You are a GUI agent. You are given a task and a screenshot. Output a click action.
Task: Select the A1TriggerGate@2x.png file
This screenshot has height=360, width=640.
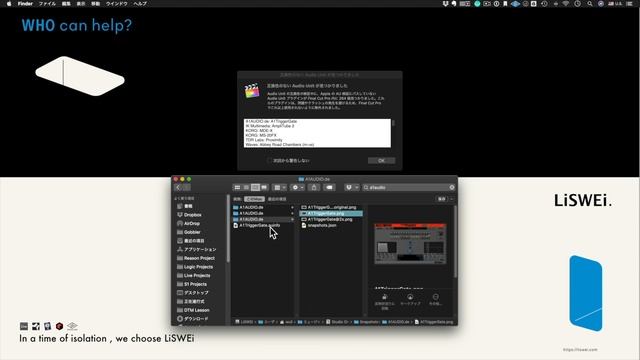point(331,219)
